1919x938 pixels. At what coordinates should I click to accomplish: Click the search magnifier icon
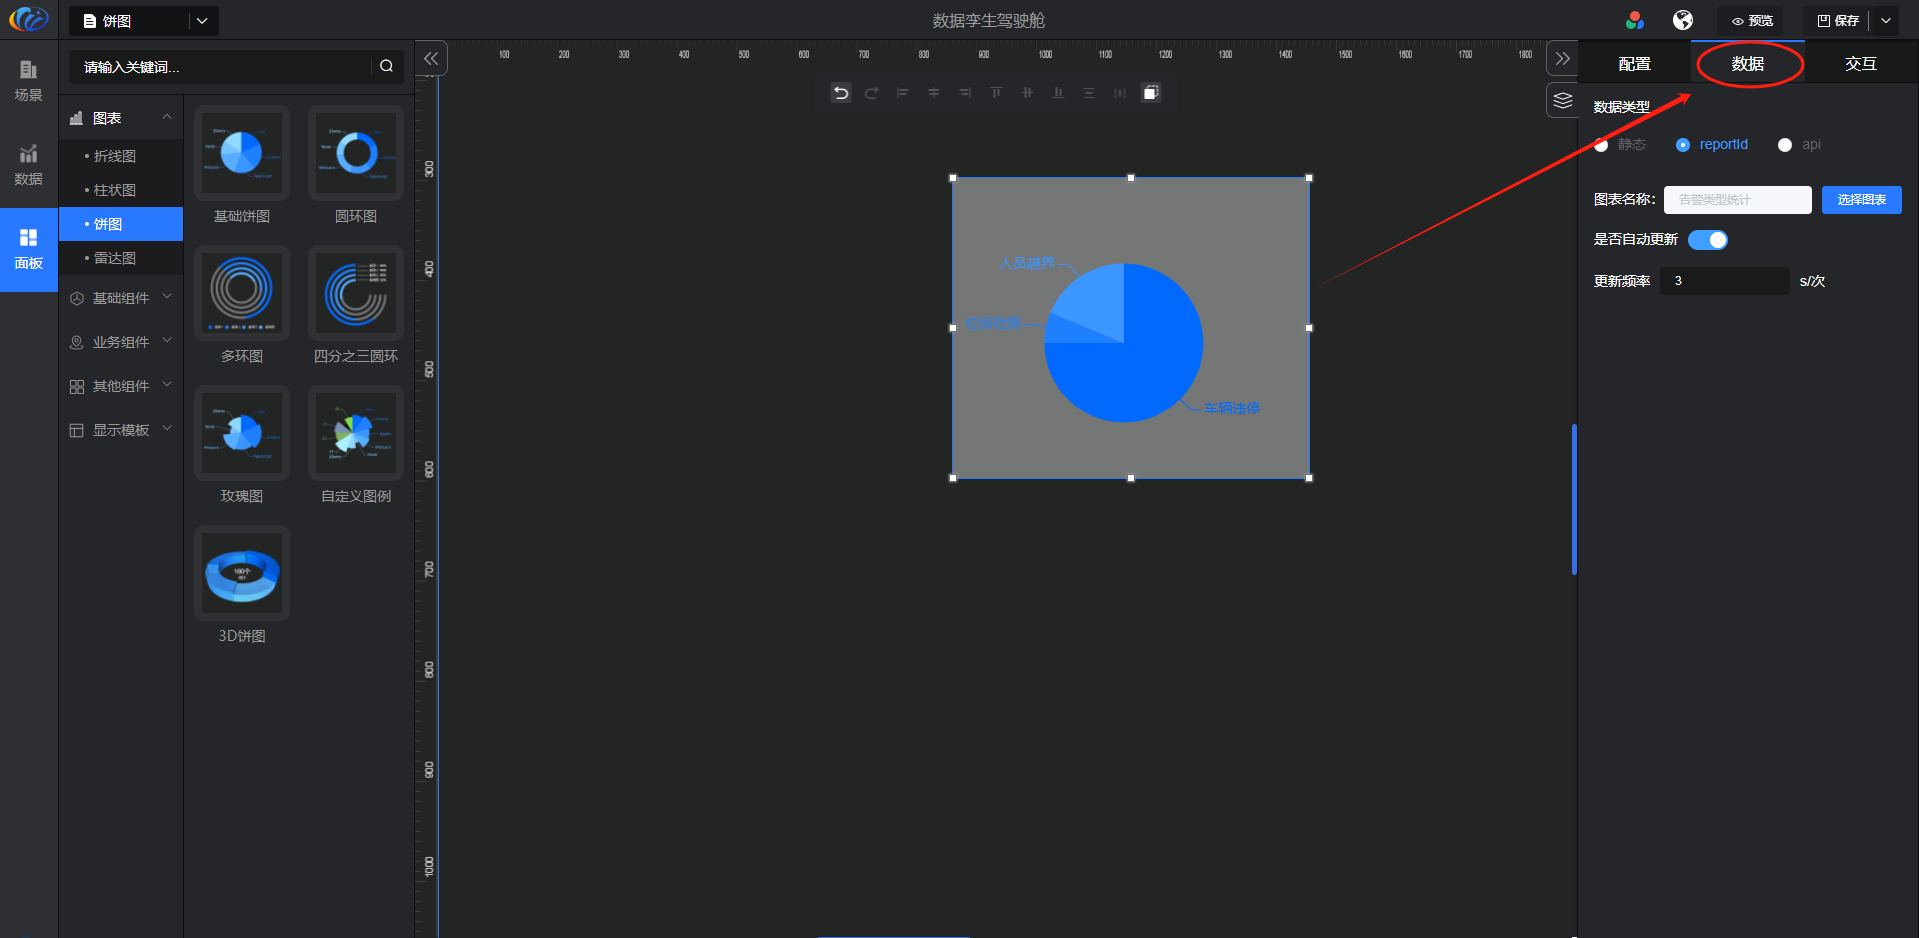386,66
